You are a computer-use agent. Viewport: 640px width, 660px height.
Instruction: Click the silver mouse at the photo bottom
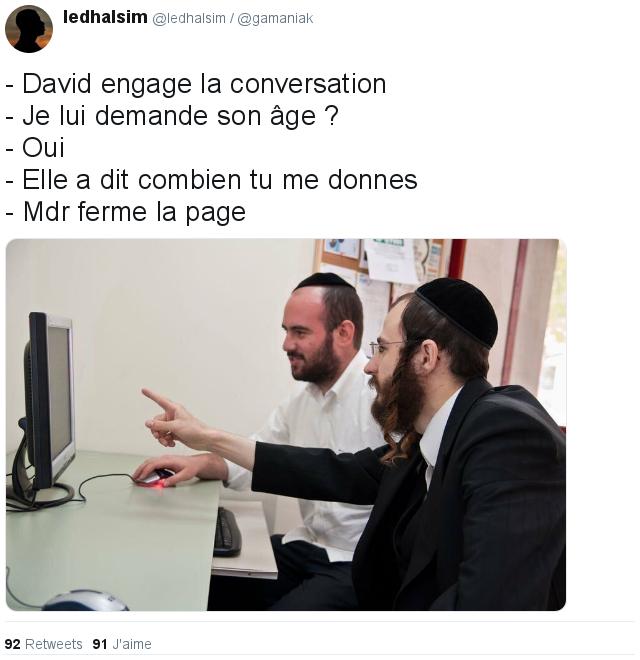[85, 601]
